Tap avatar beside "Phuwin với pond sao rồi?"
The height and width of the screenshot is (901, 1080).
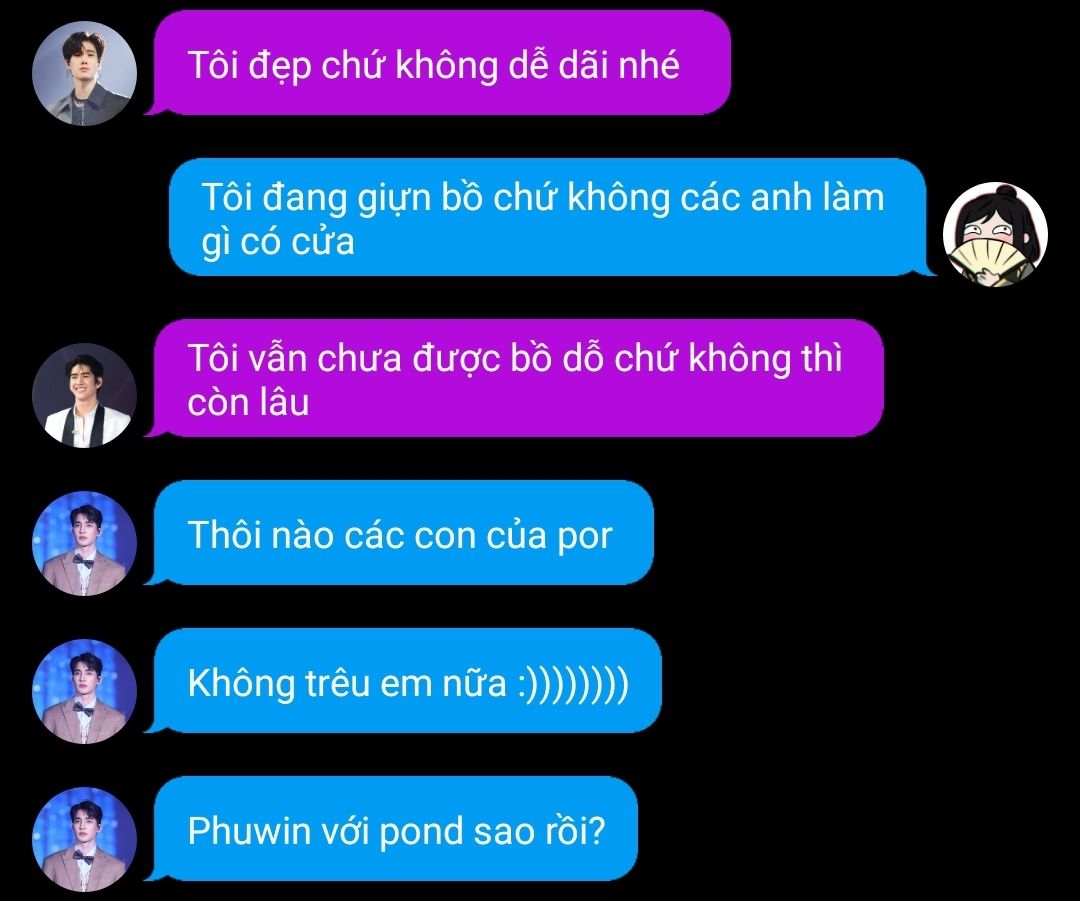(x=85, y=839)
